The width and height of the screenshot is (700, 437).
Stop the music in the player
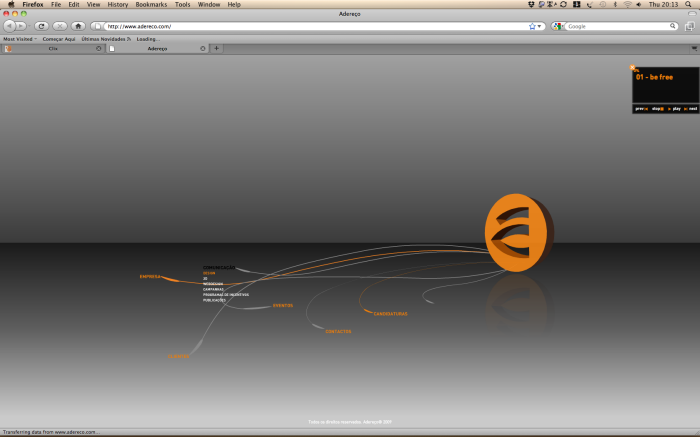pos(658,108)
